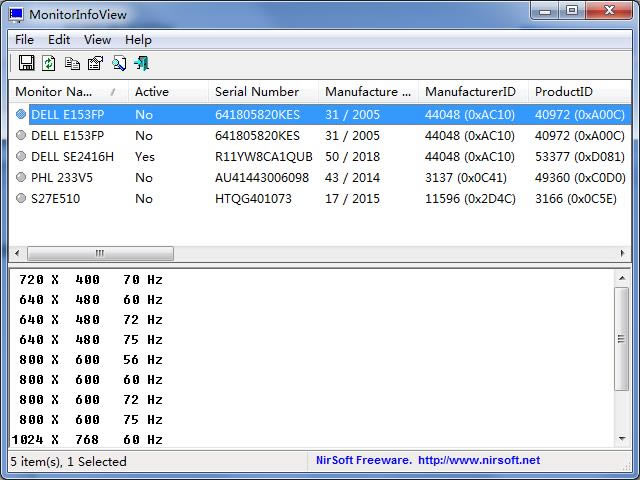The width and height of the screenshot is (640, 480).
Task: Click the lower pane scrollbar down arrow
Action: pyautogui.click(x=622, y=439)
